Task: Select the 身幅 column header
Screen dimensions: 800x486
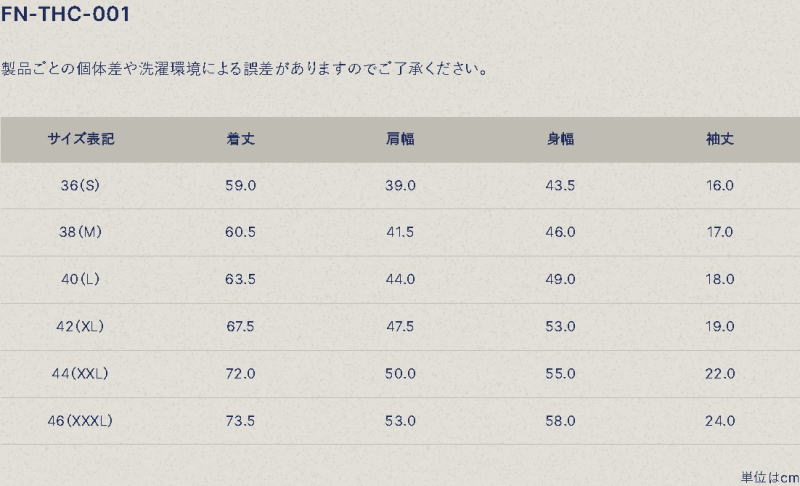Action: (x=560, y=139)
